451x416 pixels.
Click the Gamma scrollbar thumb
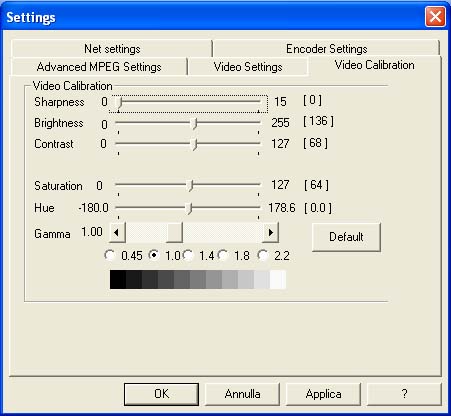(174, 232)
